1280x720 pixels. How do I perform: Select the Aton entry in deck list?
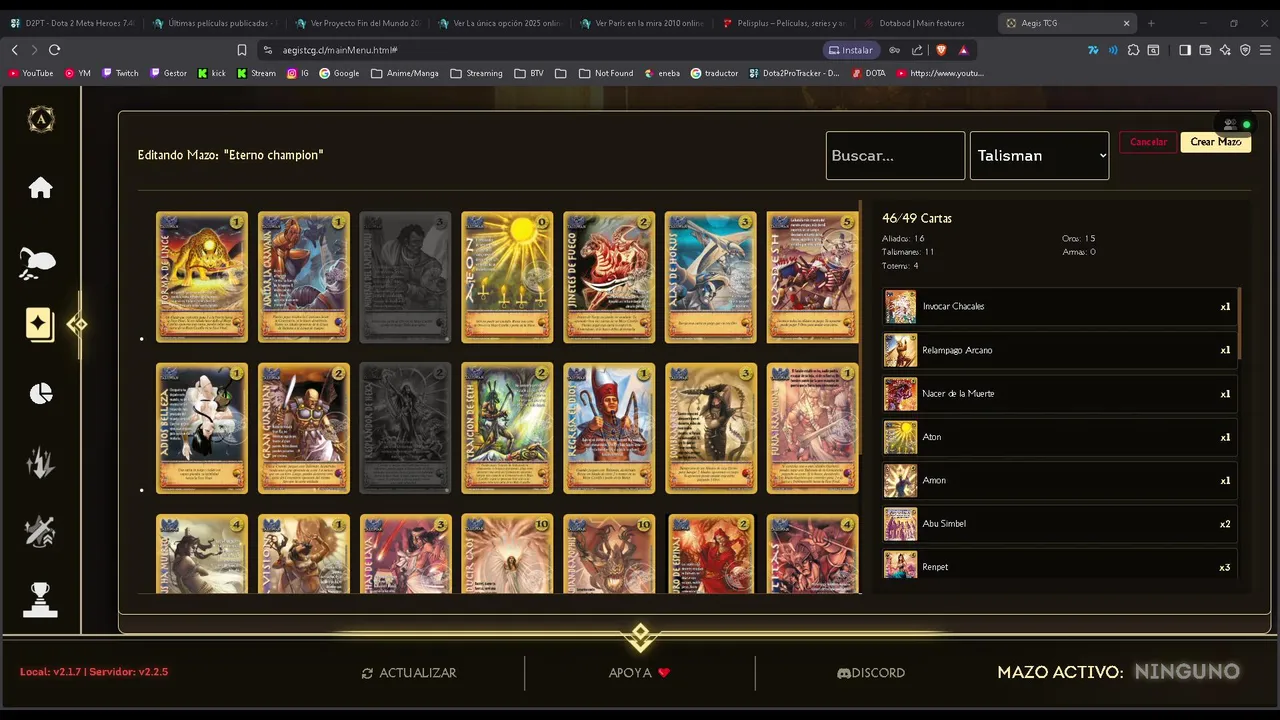(1060, 437)
